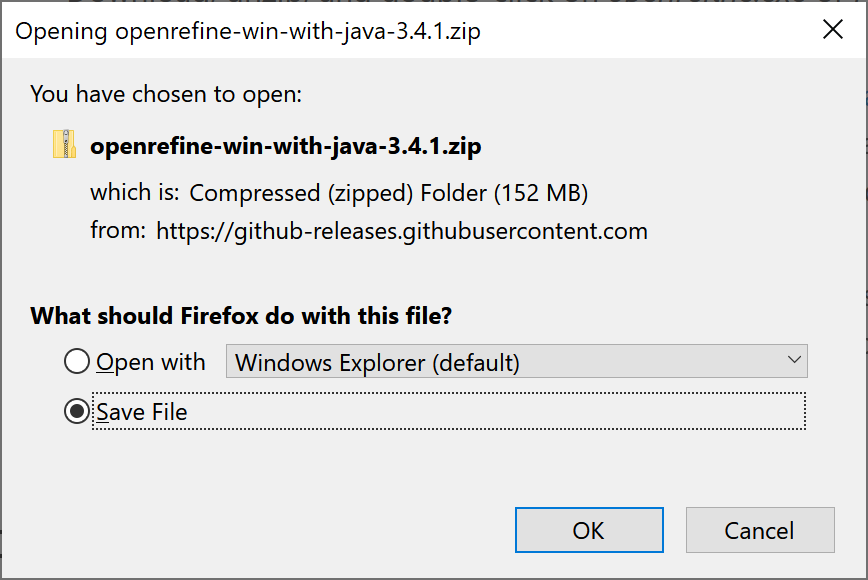Click the Save File label text

click(140, 411)
